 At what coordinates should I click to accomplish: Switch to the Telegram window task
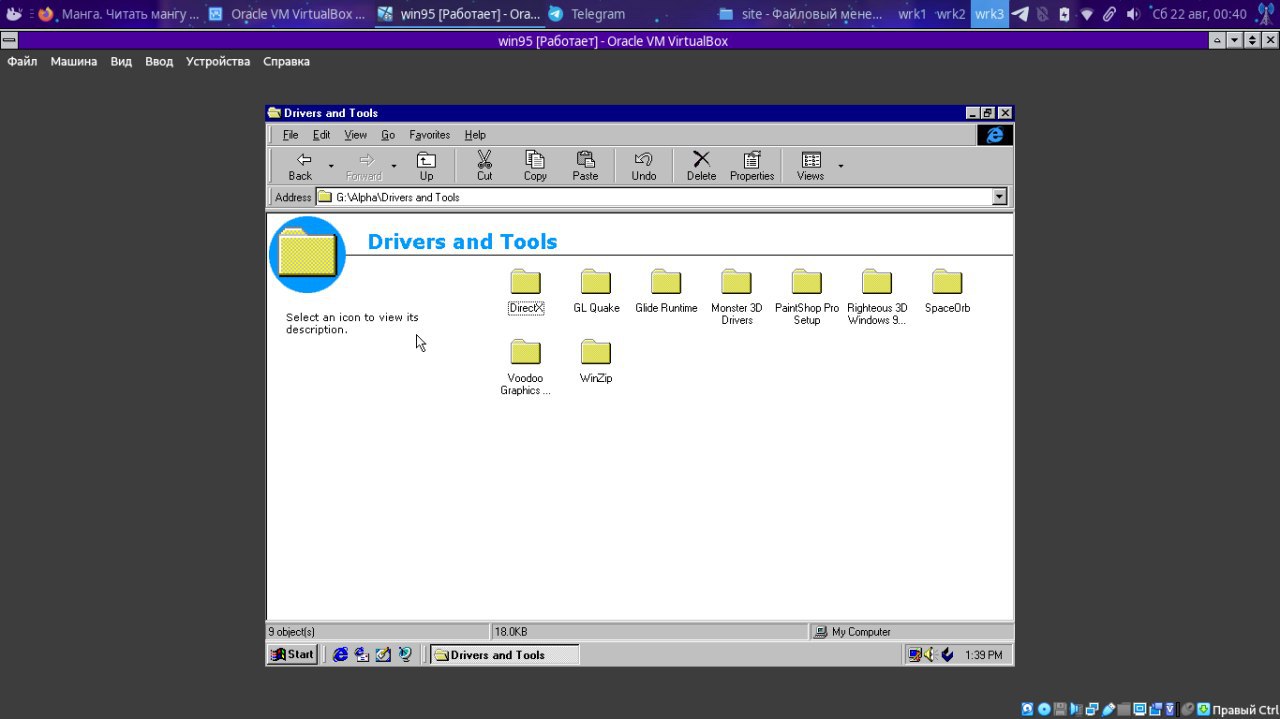coord(586,14)
